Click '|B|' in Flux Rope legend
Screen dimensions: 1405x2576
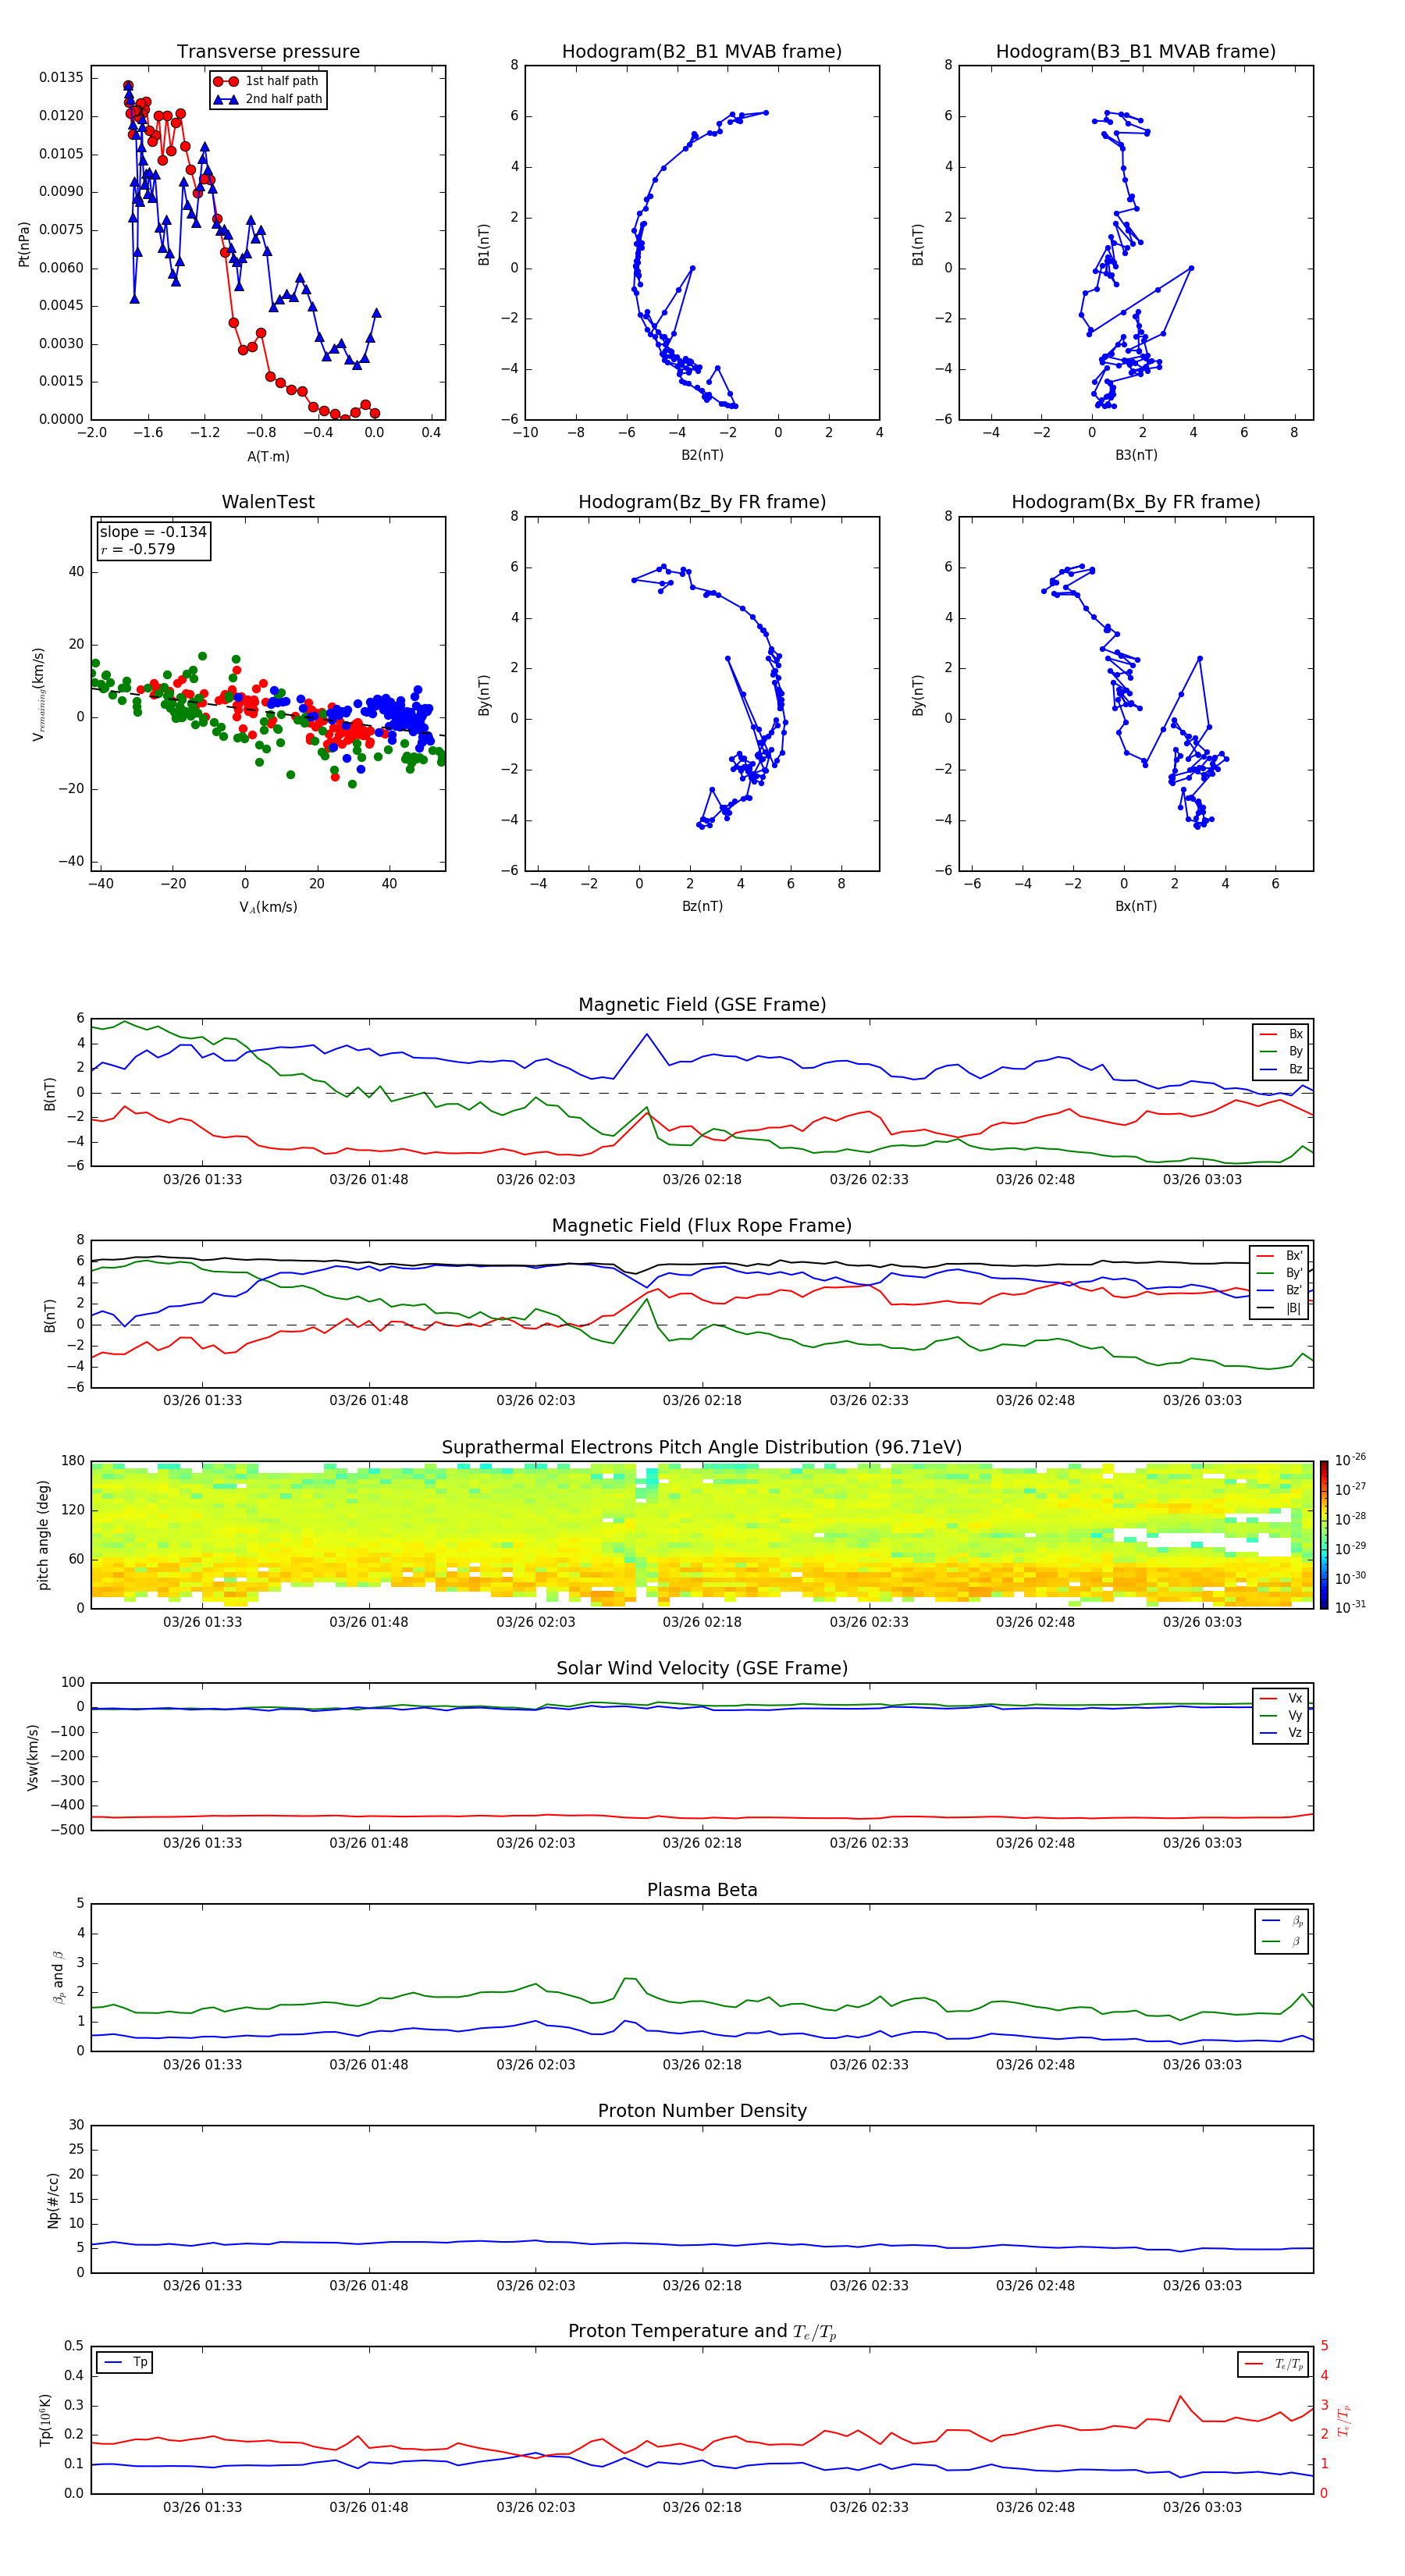click(x=1294, y=1308)
